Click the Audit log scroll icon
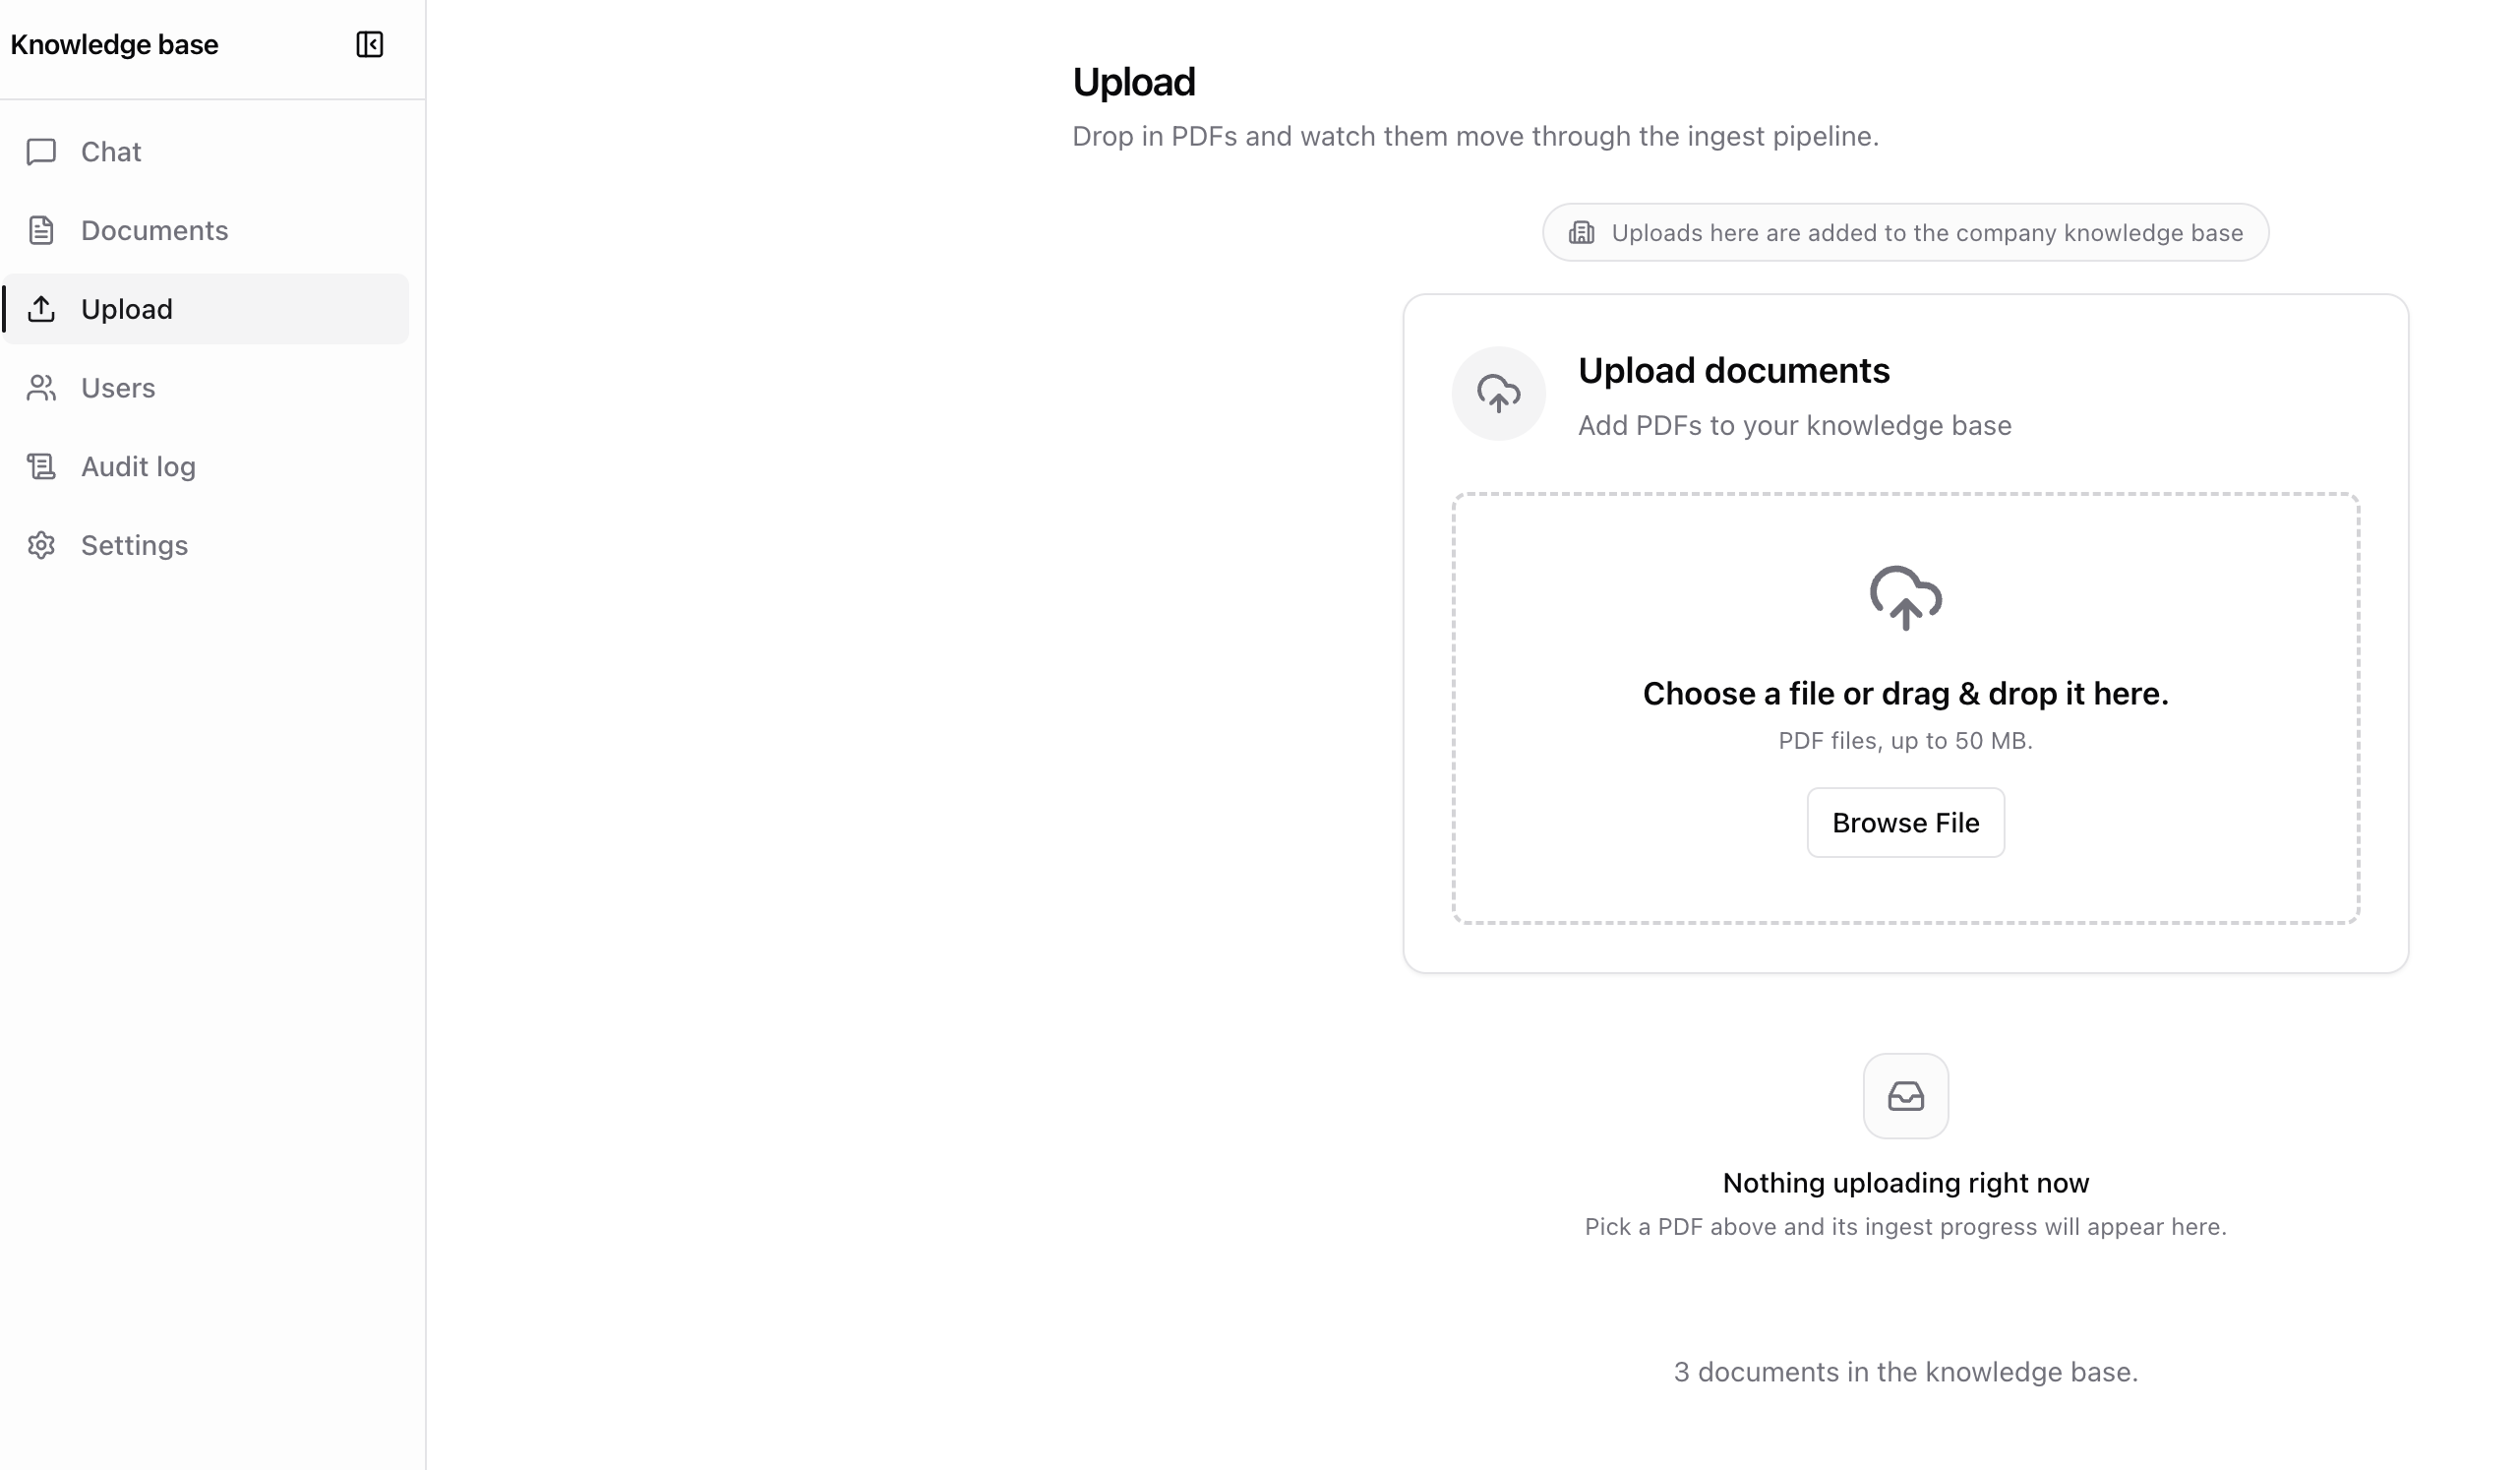Screen dimensions: 2520x1470 tap(41, 466)
